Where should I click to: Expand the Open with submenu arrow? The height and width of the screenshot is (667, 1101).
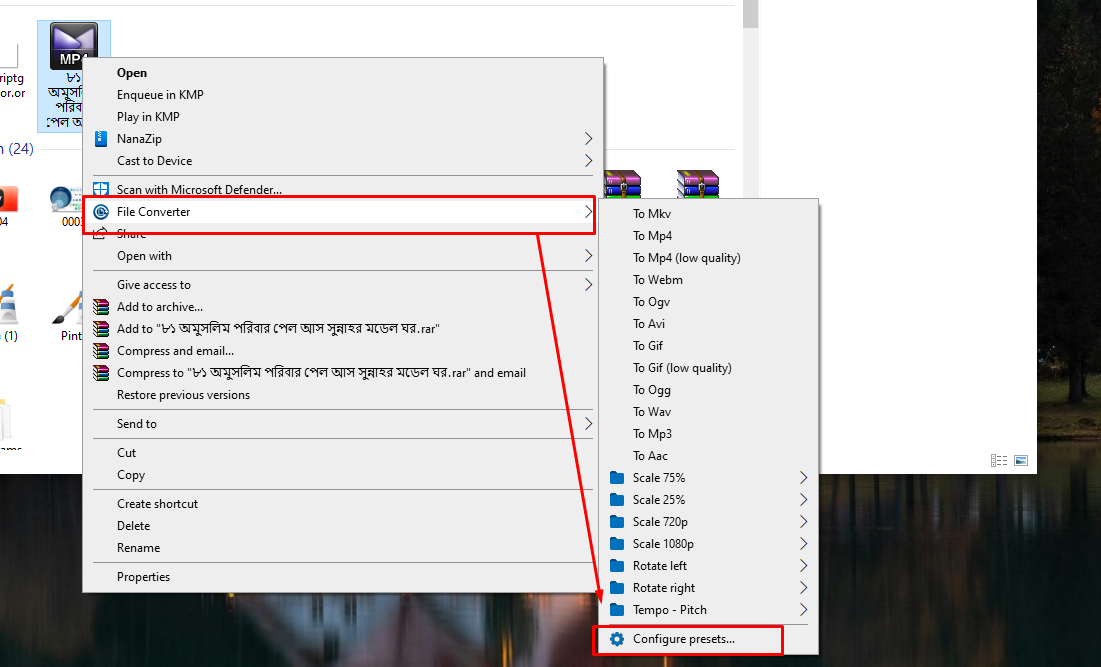coord(589,255)
